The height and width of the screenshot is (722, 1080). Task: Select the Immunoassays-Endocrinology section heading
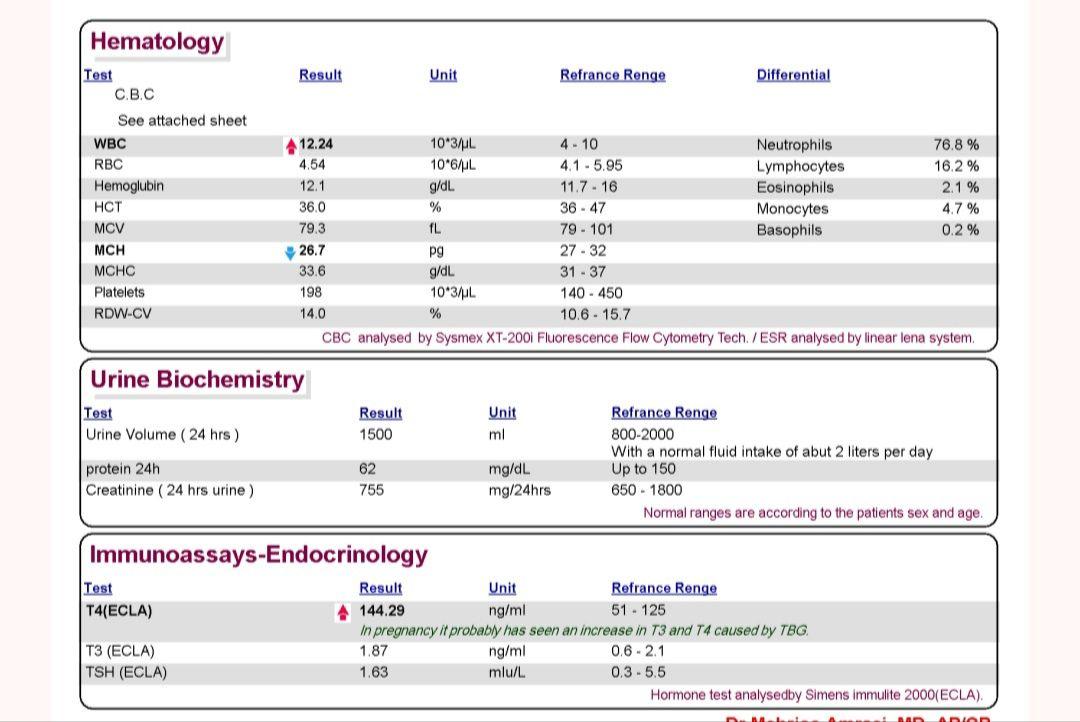click(x=258, y=555)
